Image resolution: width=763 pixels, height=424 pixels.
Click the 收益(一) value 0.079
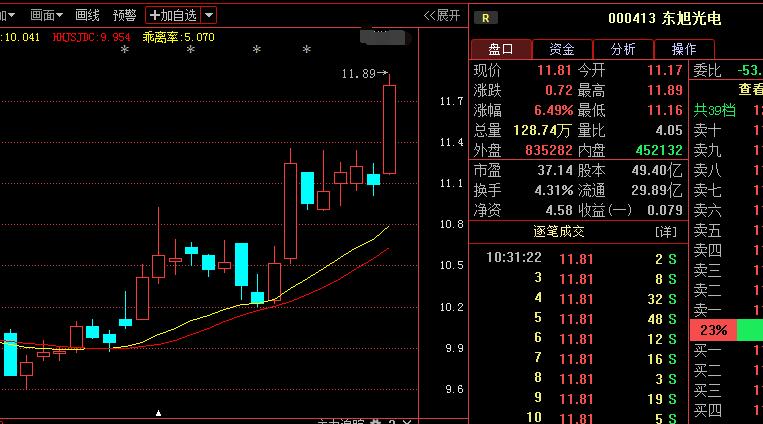[665, 210]
